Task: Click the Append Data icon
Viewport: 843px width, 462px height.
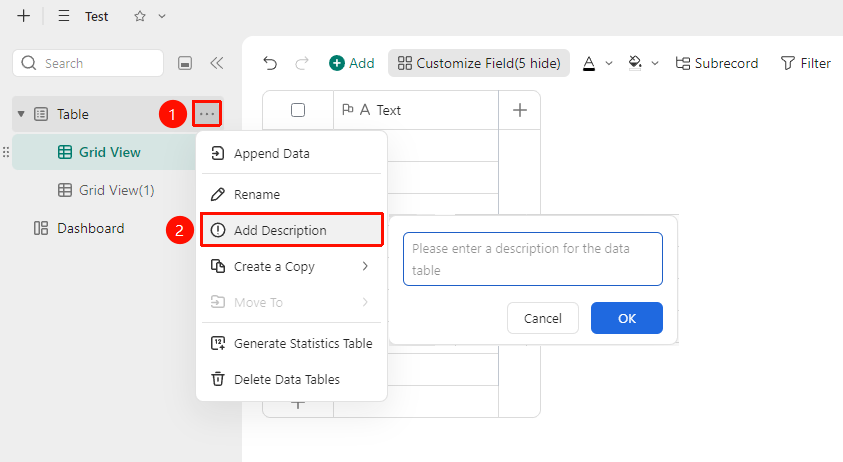Action: click(x=218, y=153)
